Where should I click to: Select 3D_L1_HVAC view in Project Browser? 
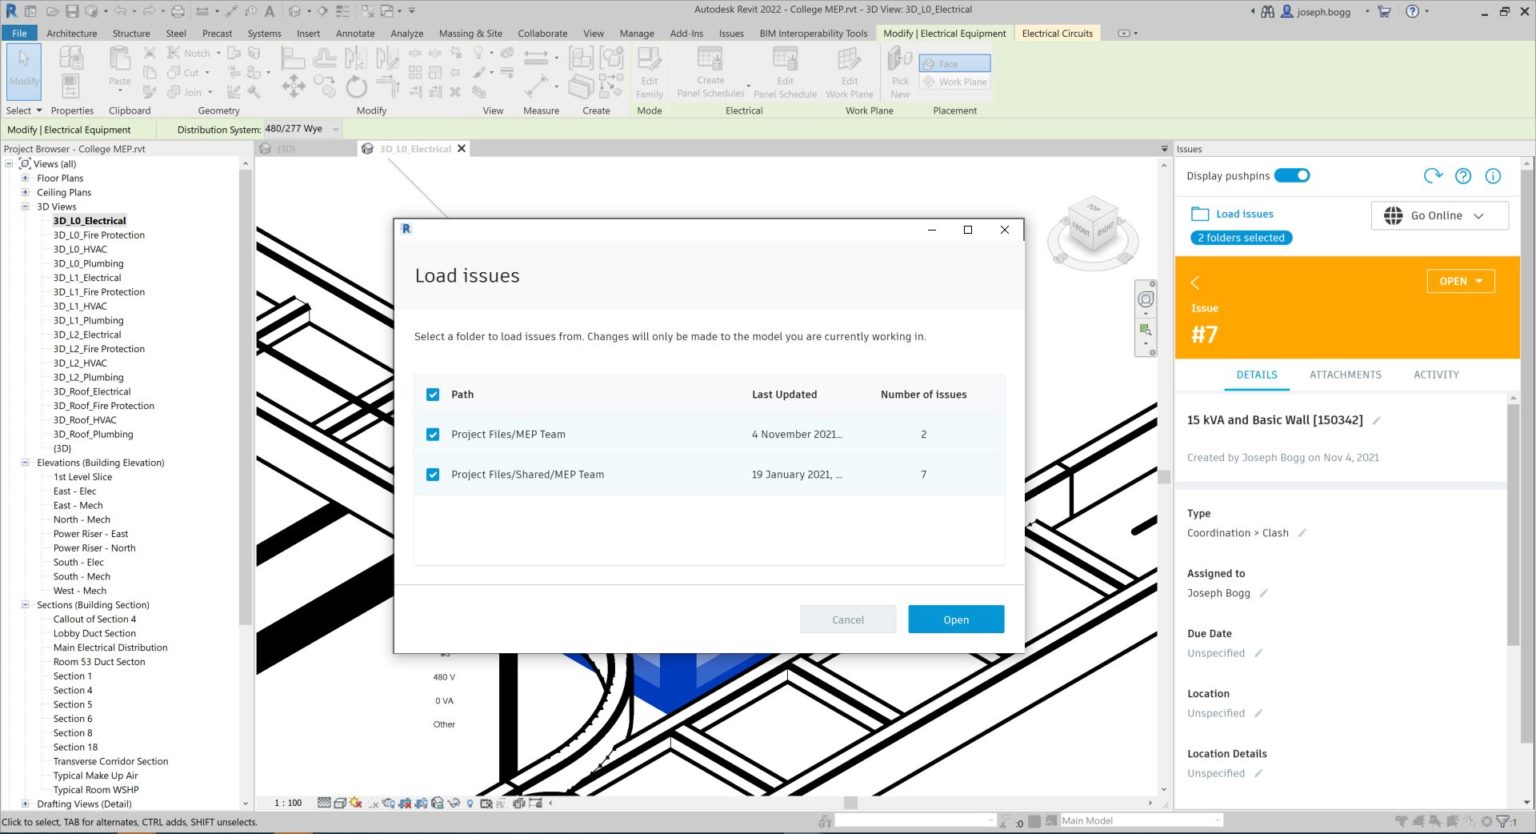pos(80,306)
